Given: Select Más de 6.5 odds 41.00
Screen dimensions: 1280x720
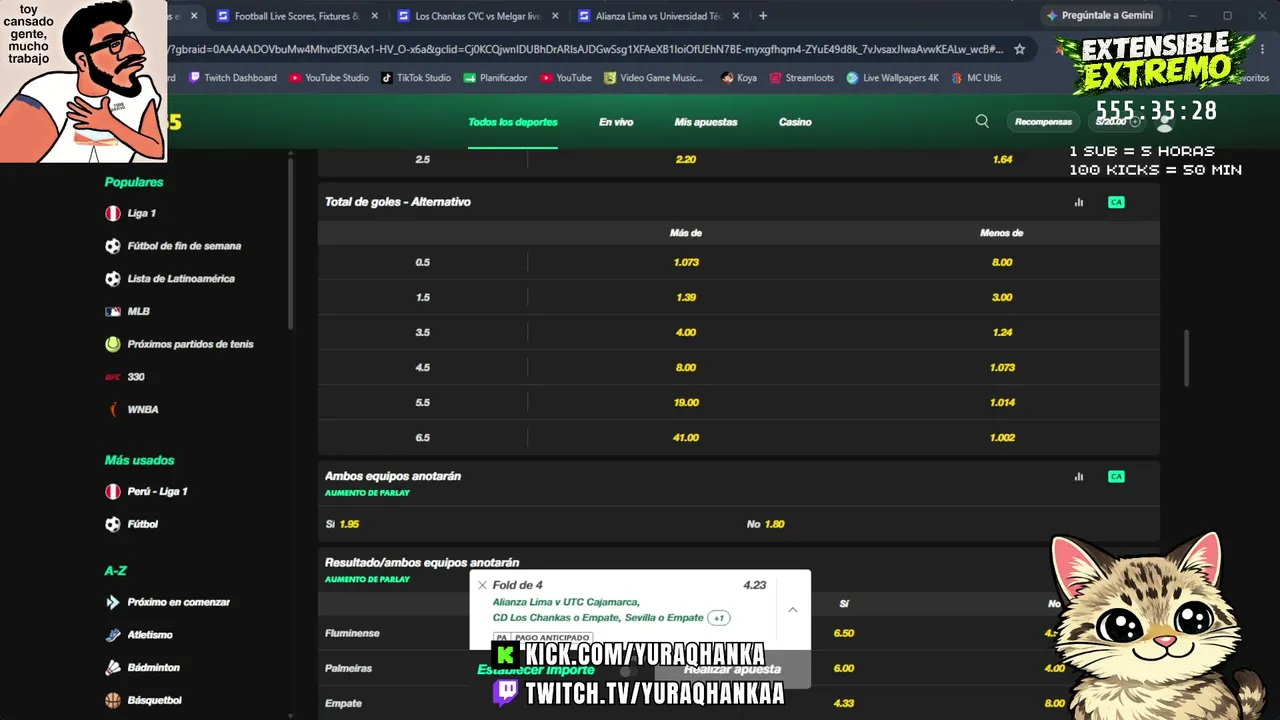Looking at the screenshot, I should 686,437.
